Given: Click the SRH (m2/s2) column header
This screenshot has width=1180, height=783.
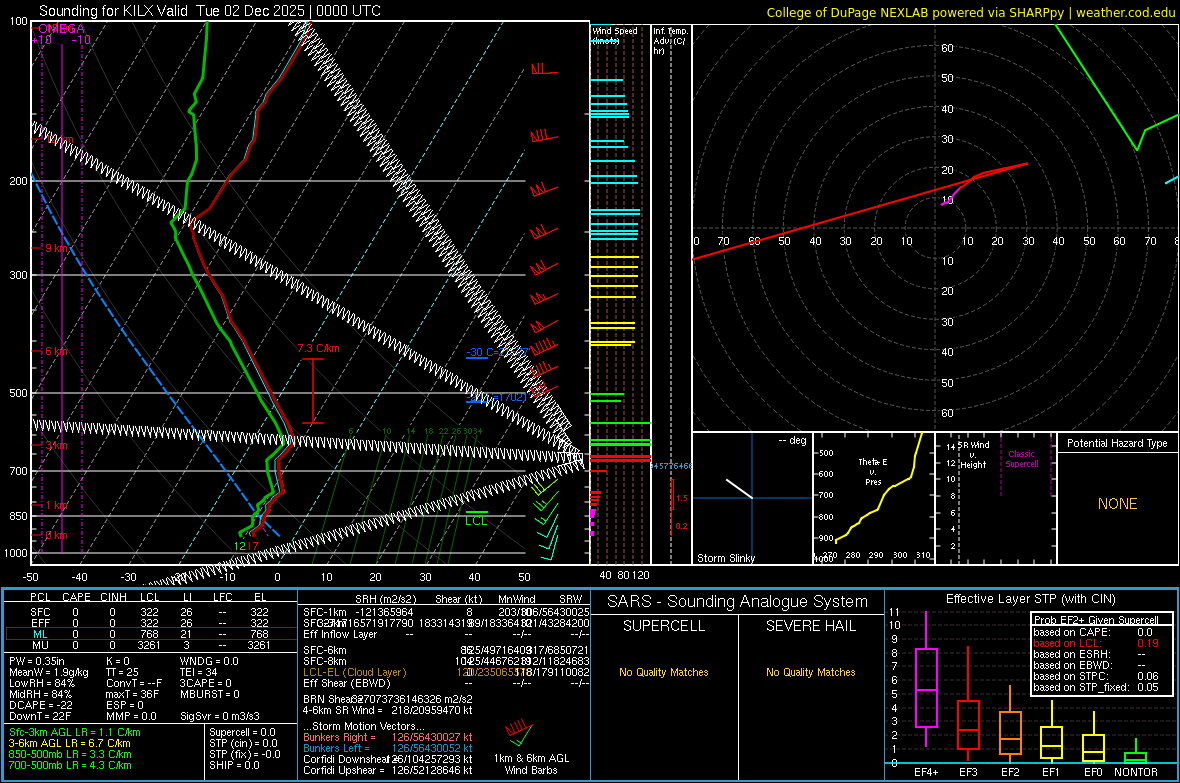Looking at the screenshot, I should [386, 599].
